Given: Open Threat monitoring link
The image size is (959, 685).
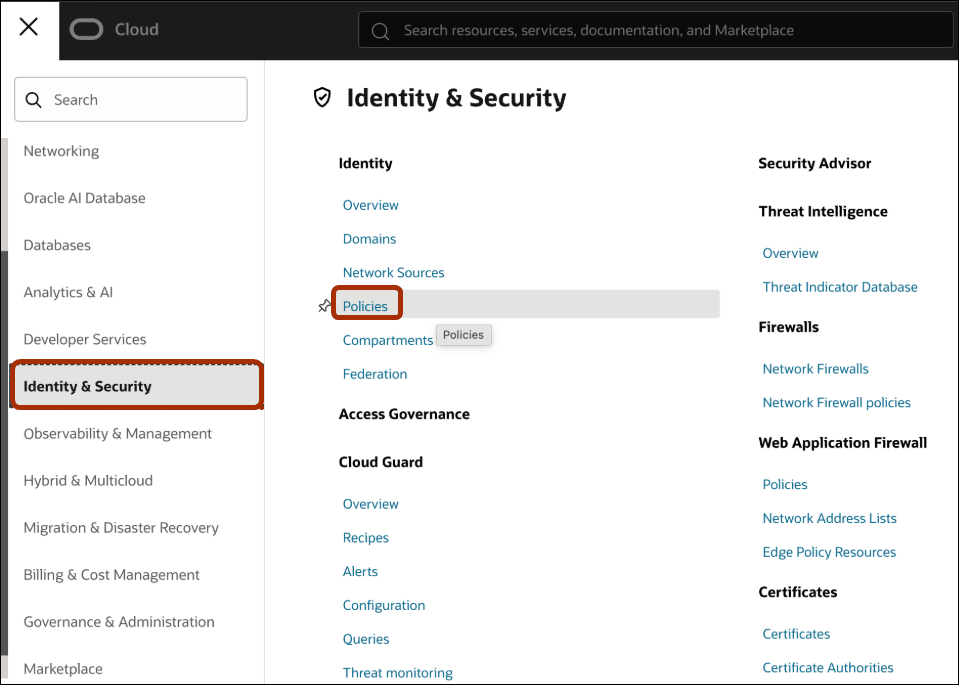Looking at the screenshot, I should [x=398, y=673].
